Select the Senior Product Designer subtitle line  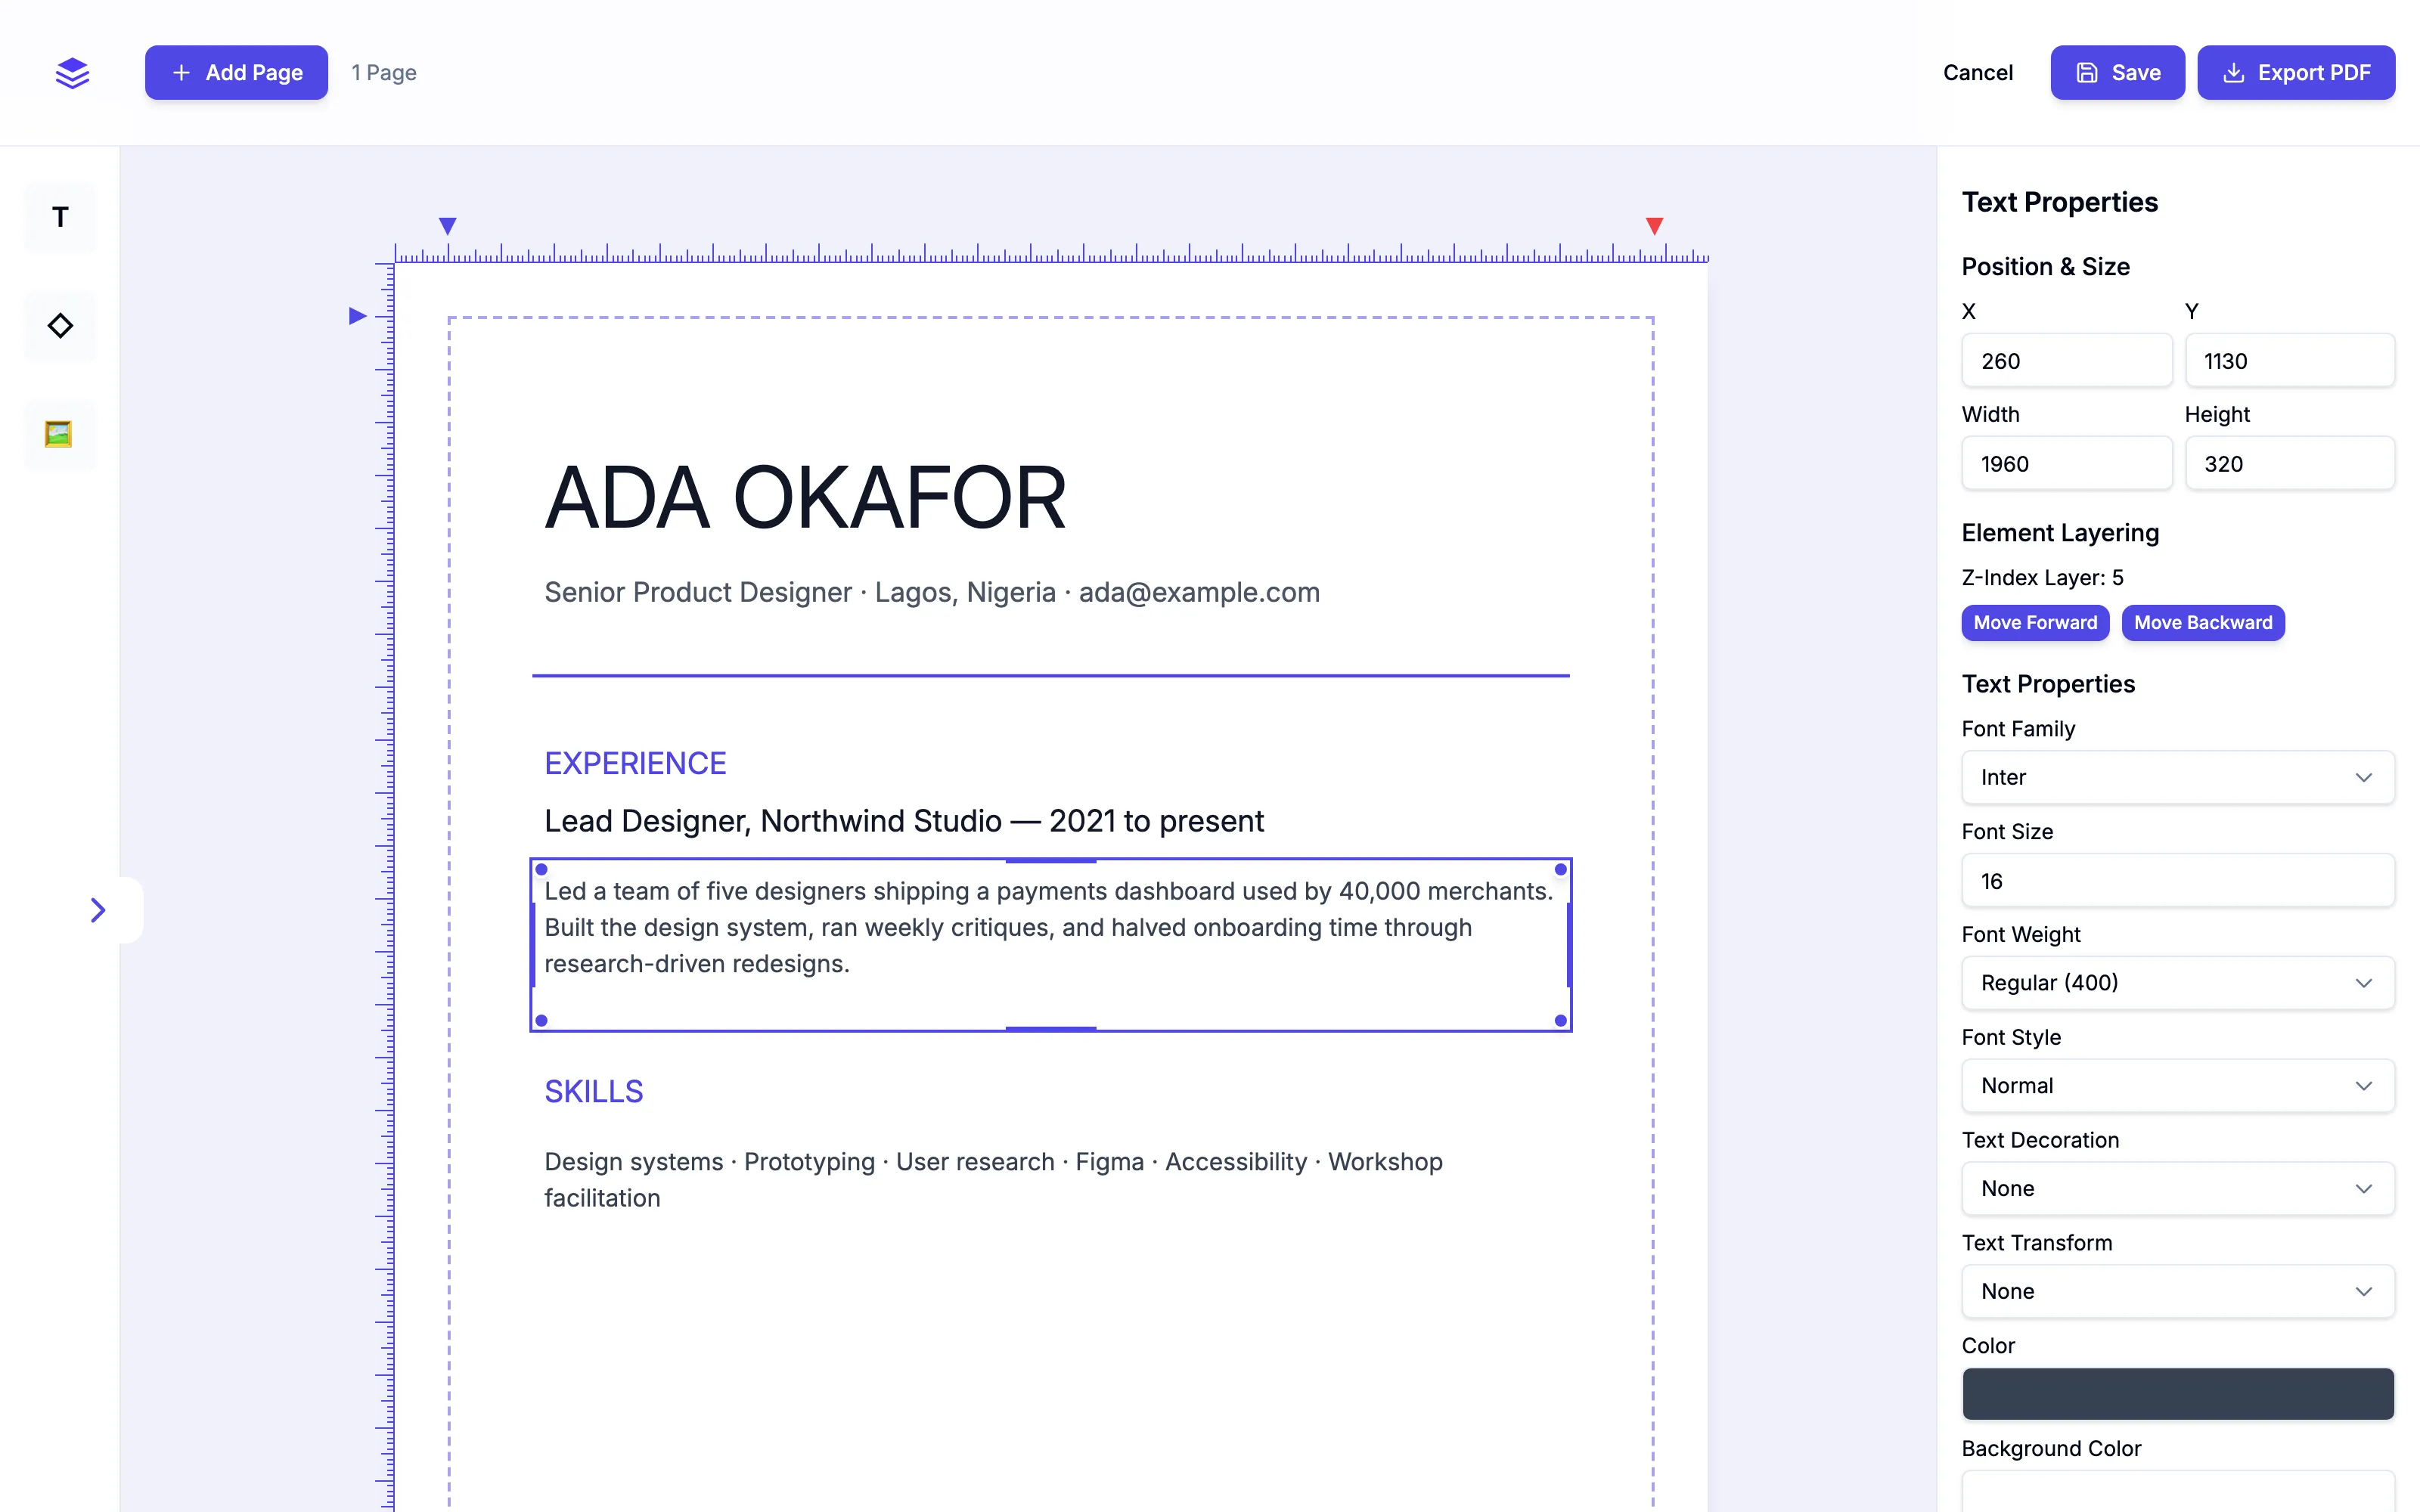932,593
